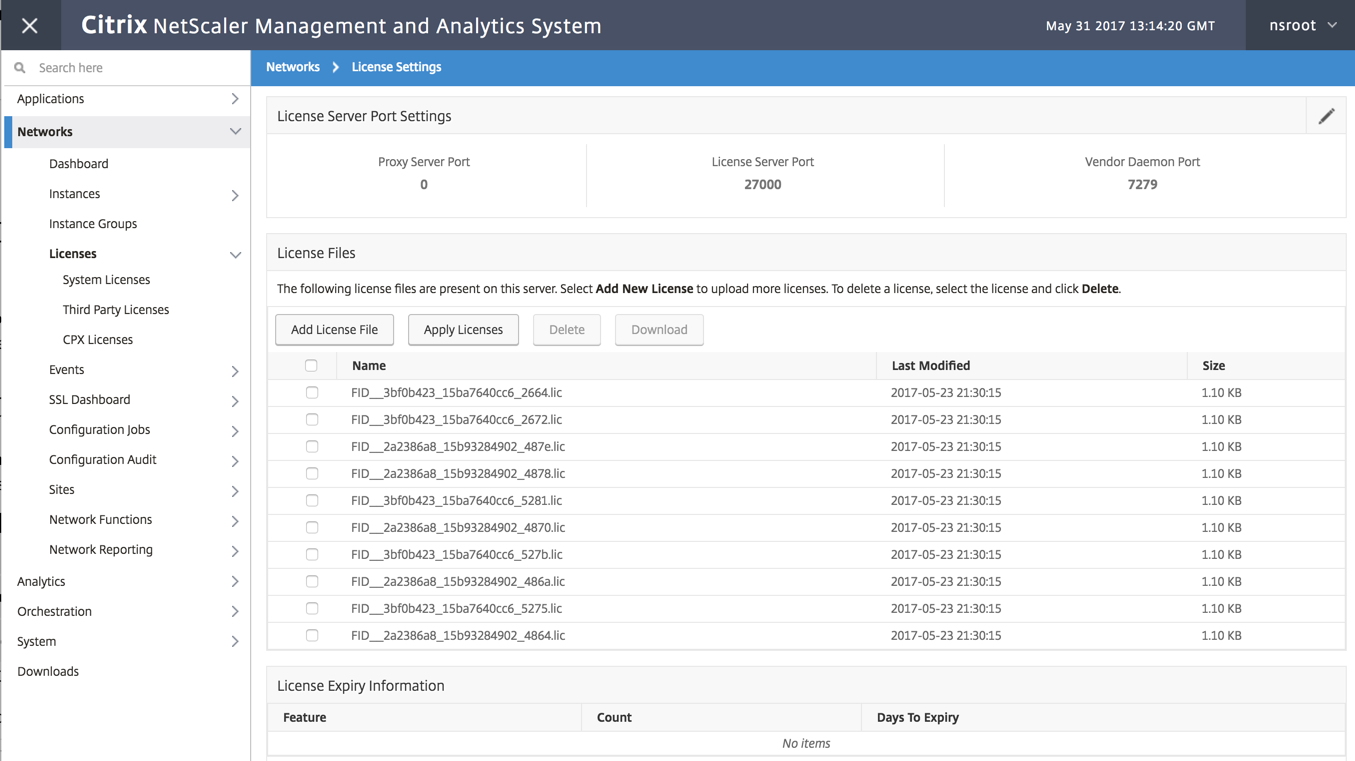Expand the Analytics section chevron
The height and width of the screenshot is (761, 1355).
point(235,581)
